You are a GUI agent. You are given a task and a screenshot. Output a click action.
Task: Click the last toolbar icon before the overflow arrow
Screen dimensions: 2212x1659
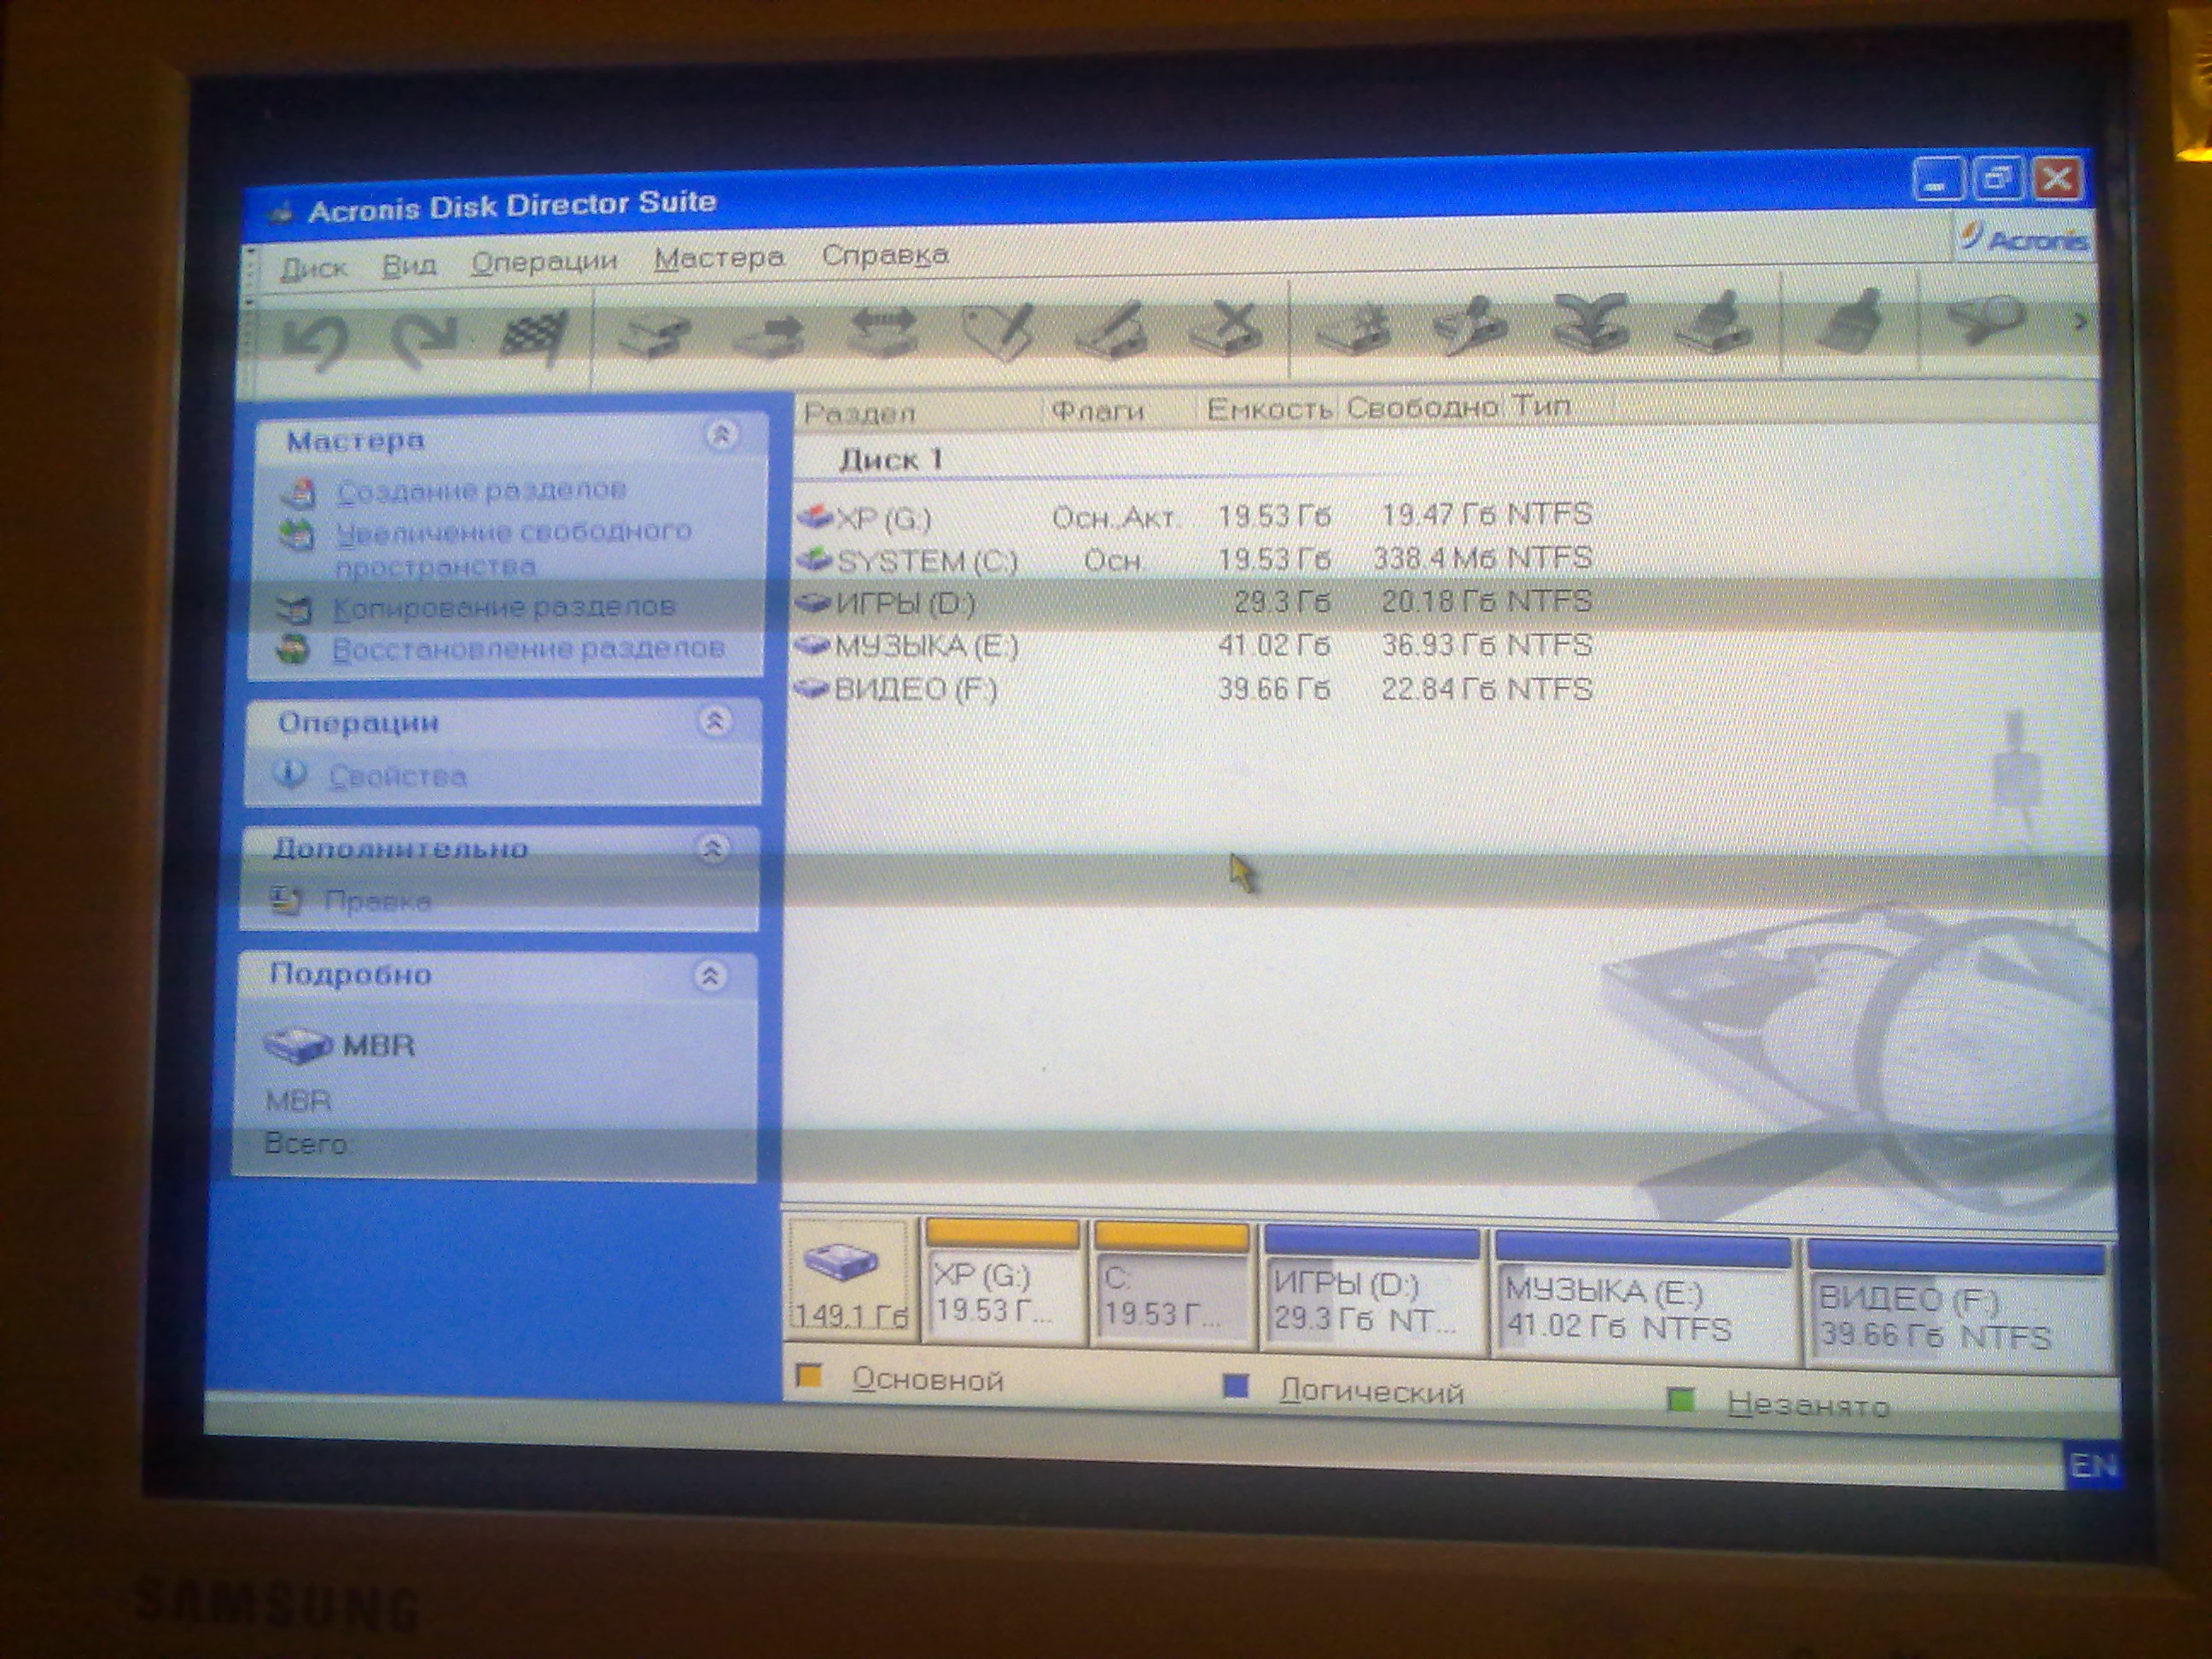(x=1987, y=318)
